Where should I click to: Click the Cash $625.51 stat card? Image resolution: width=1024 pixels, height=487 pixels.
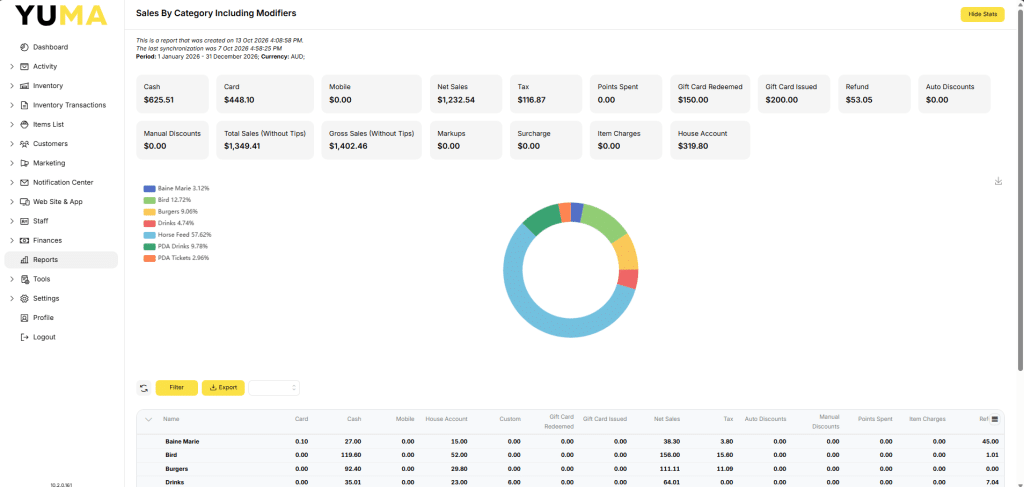pyautogui.click(x=172, y=94)
